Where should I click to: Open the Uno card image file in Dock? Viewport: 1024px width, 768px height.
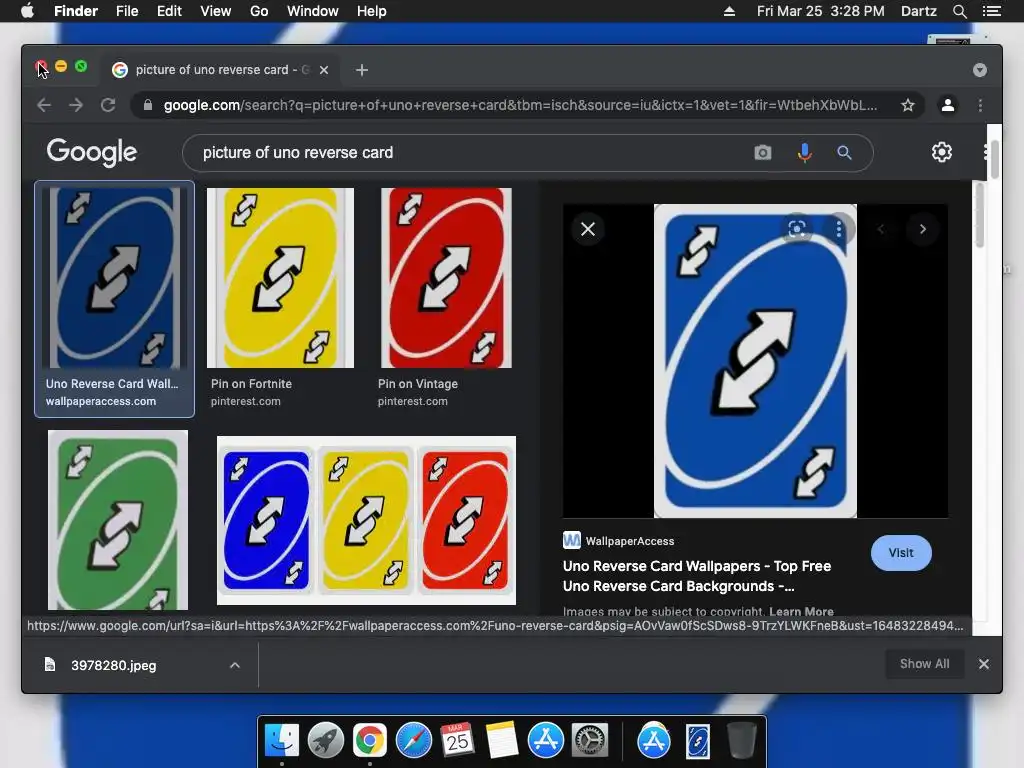pos(697,741)
